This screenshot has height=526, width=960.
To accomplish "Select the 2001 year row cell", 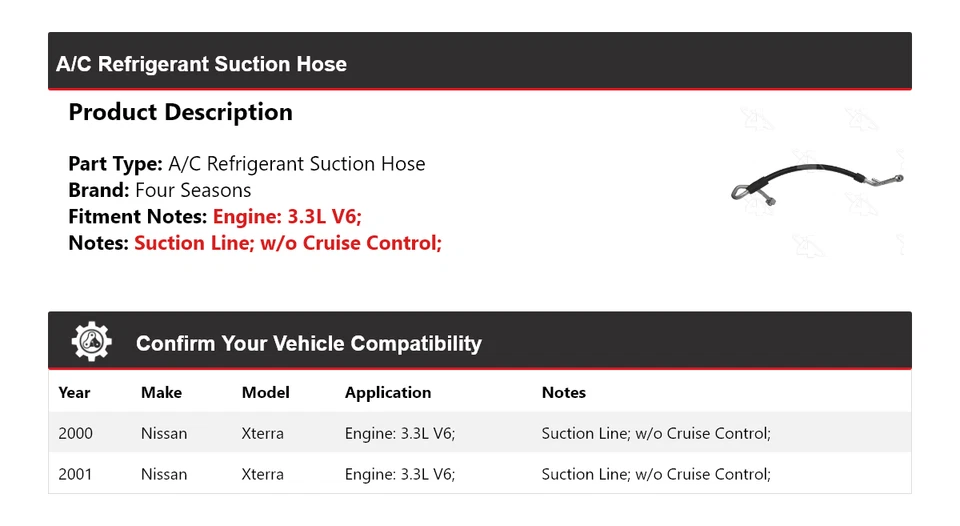I will [75, 474].
